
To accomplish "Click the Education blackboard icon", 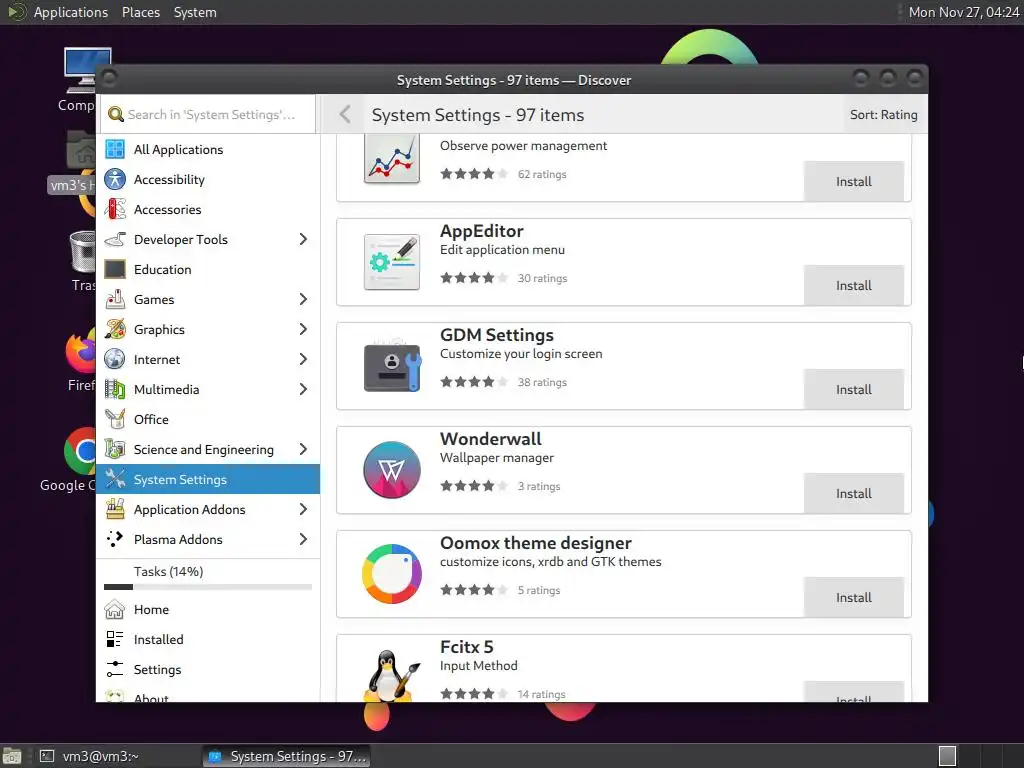I will coord(115,269).
